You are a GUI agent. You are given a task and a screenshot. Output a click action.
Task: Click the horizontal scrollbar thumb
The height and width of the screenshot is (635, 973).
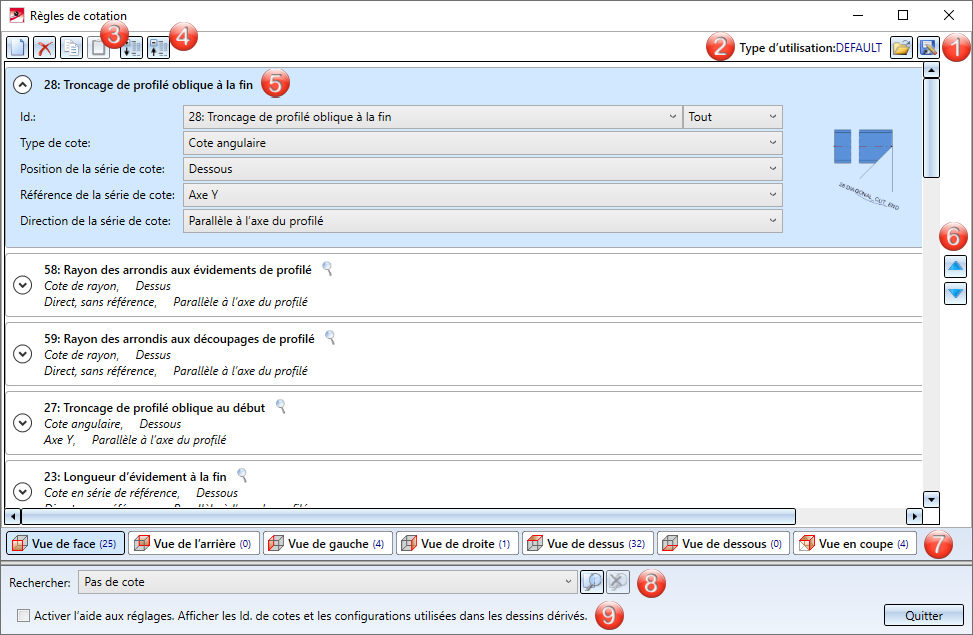click(x=408, y=516)
